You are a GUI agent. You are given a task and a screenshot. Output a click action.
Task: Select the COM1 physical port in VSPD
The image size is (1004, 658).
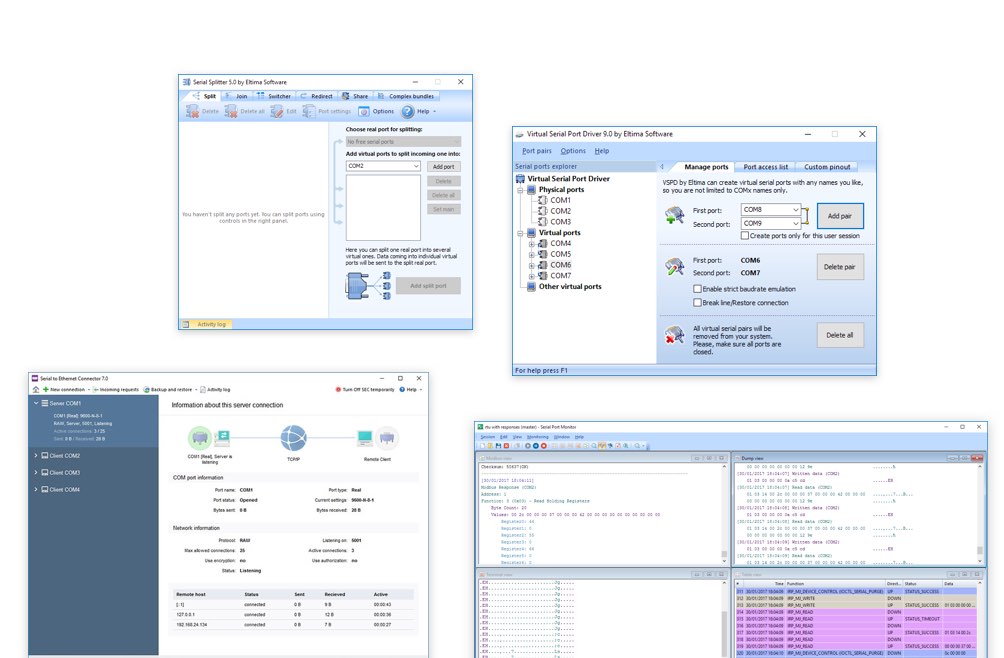[555, 200]
